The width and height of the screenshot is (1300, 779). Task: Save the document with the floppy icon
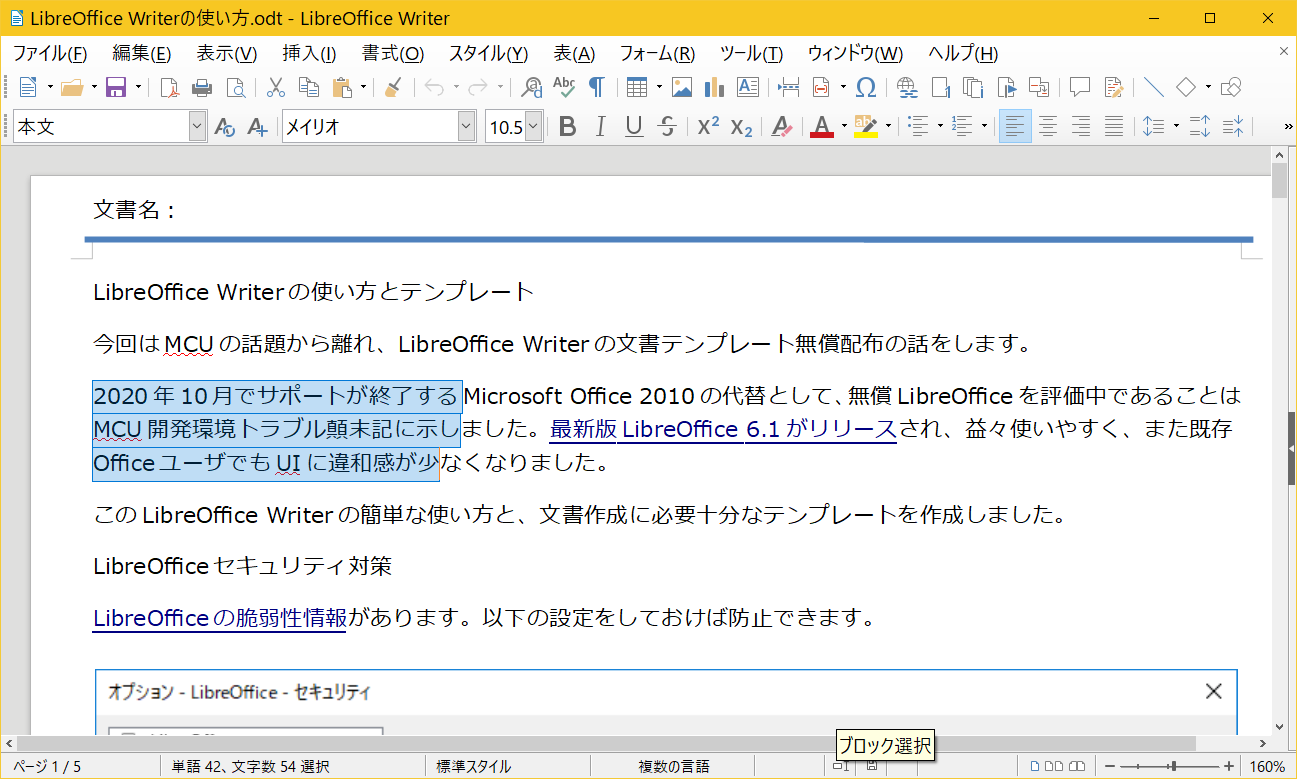tap(117, 88)
